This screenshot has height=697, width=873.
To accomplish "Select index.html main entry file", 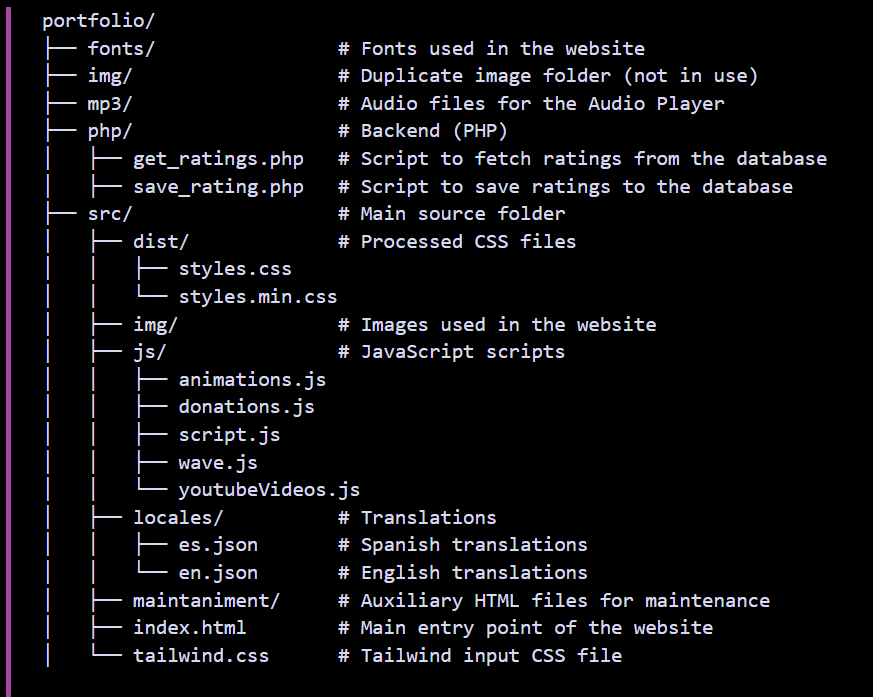I will [x=189, y=628].
